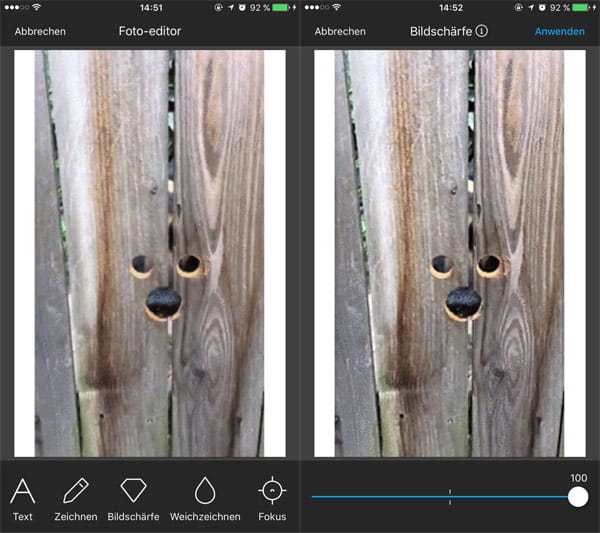Open the Bildschärfe diamond tool
Screen dimensions: 600x533
tap(133, 491)
